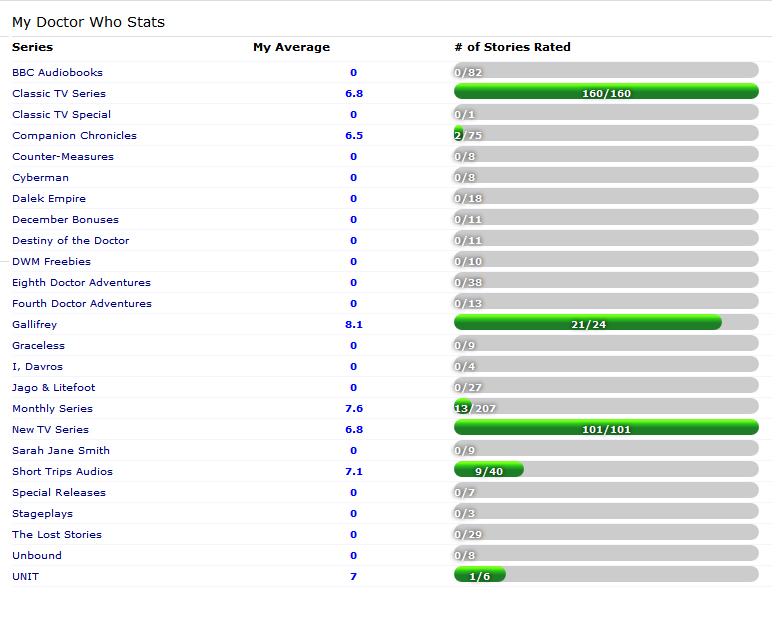Select the 7.1 Short Trips Audios average
Screen dimensions: 772x626
354,471
